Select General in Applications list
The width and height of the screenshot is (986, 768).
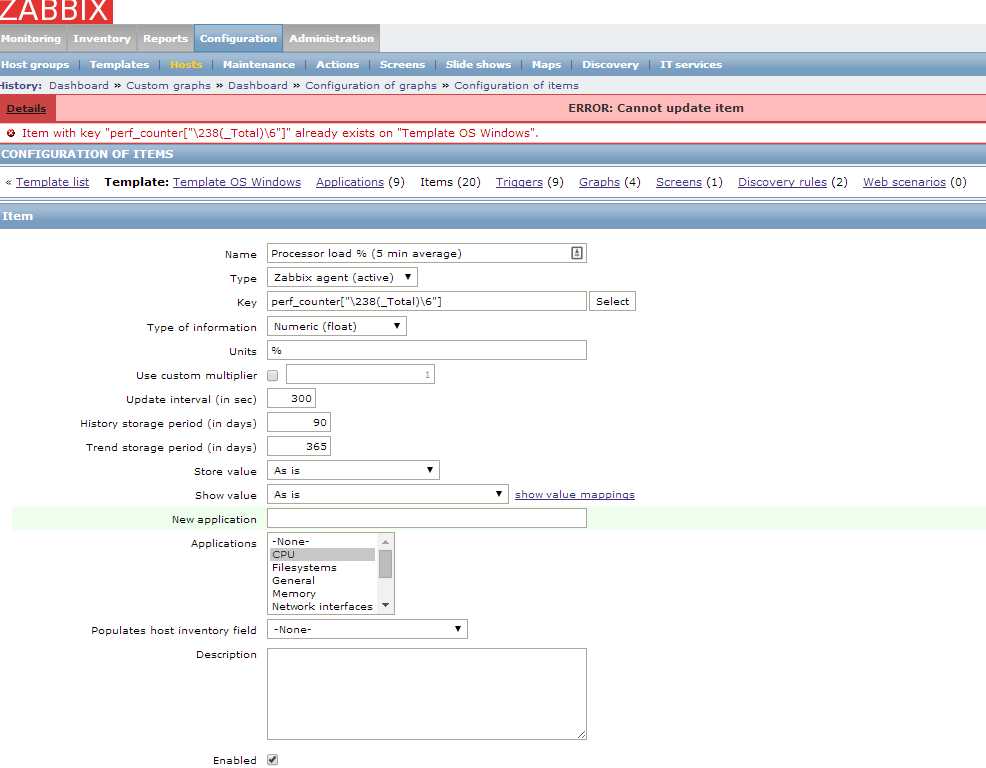[323, 581]
